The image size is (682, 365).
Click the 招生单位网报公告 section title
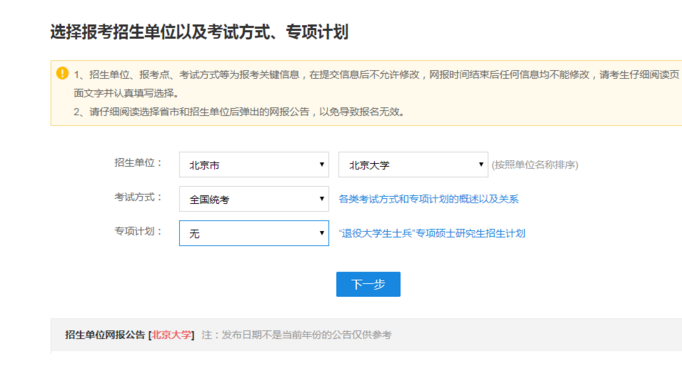105,335
